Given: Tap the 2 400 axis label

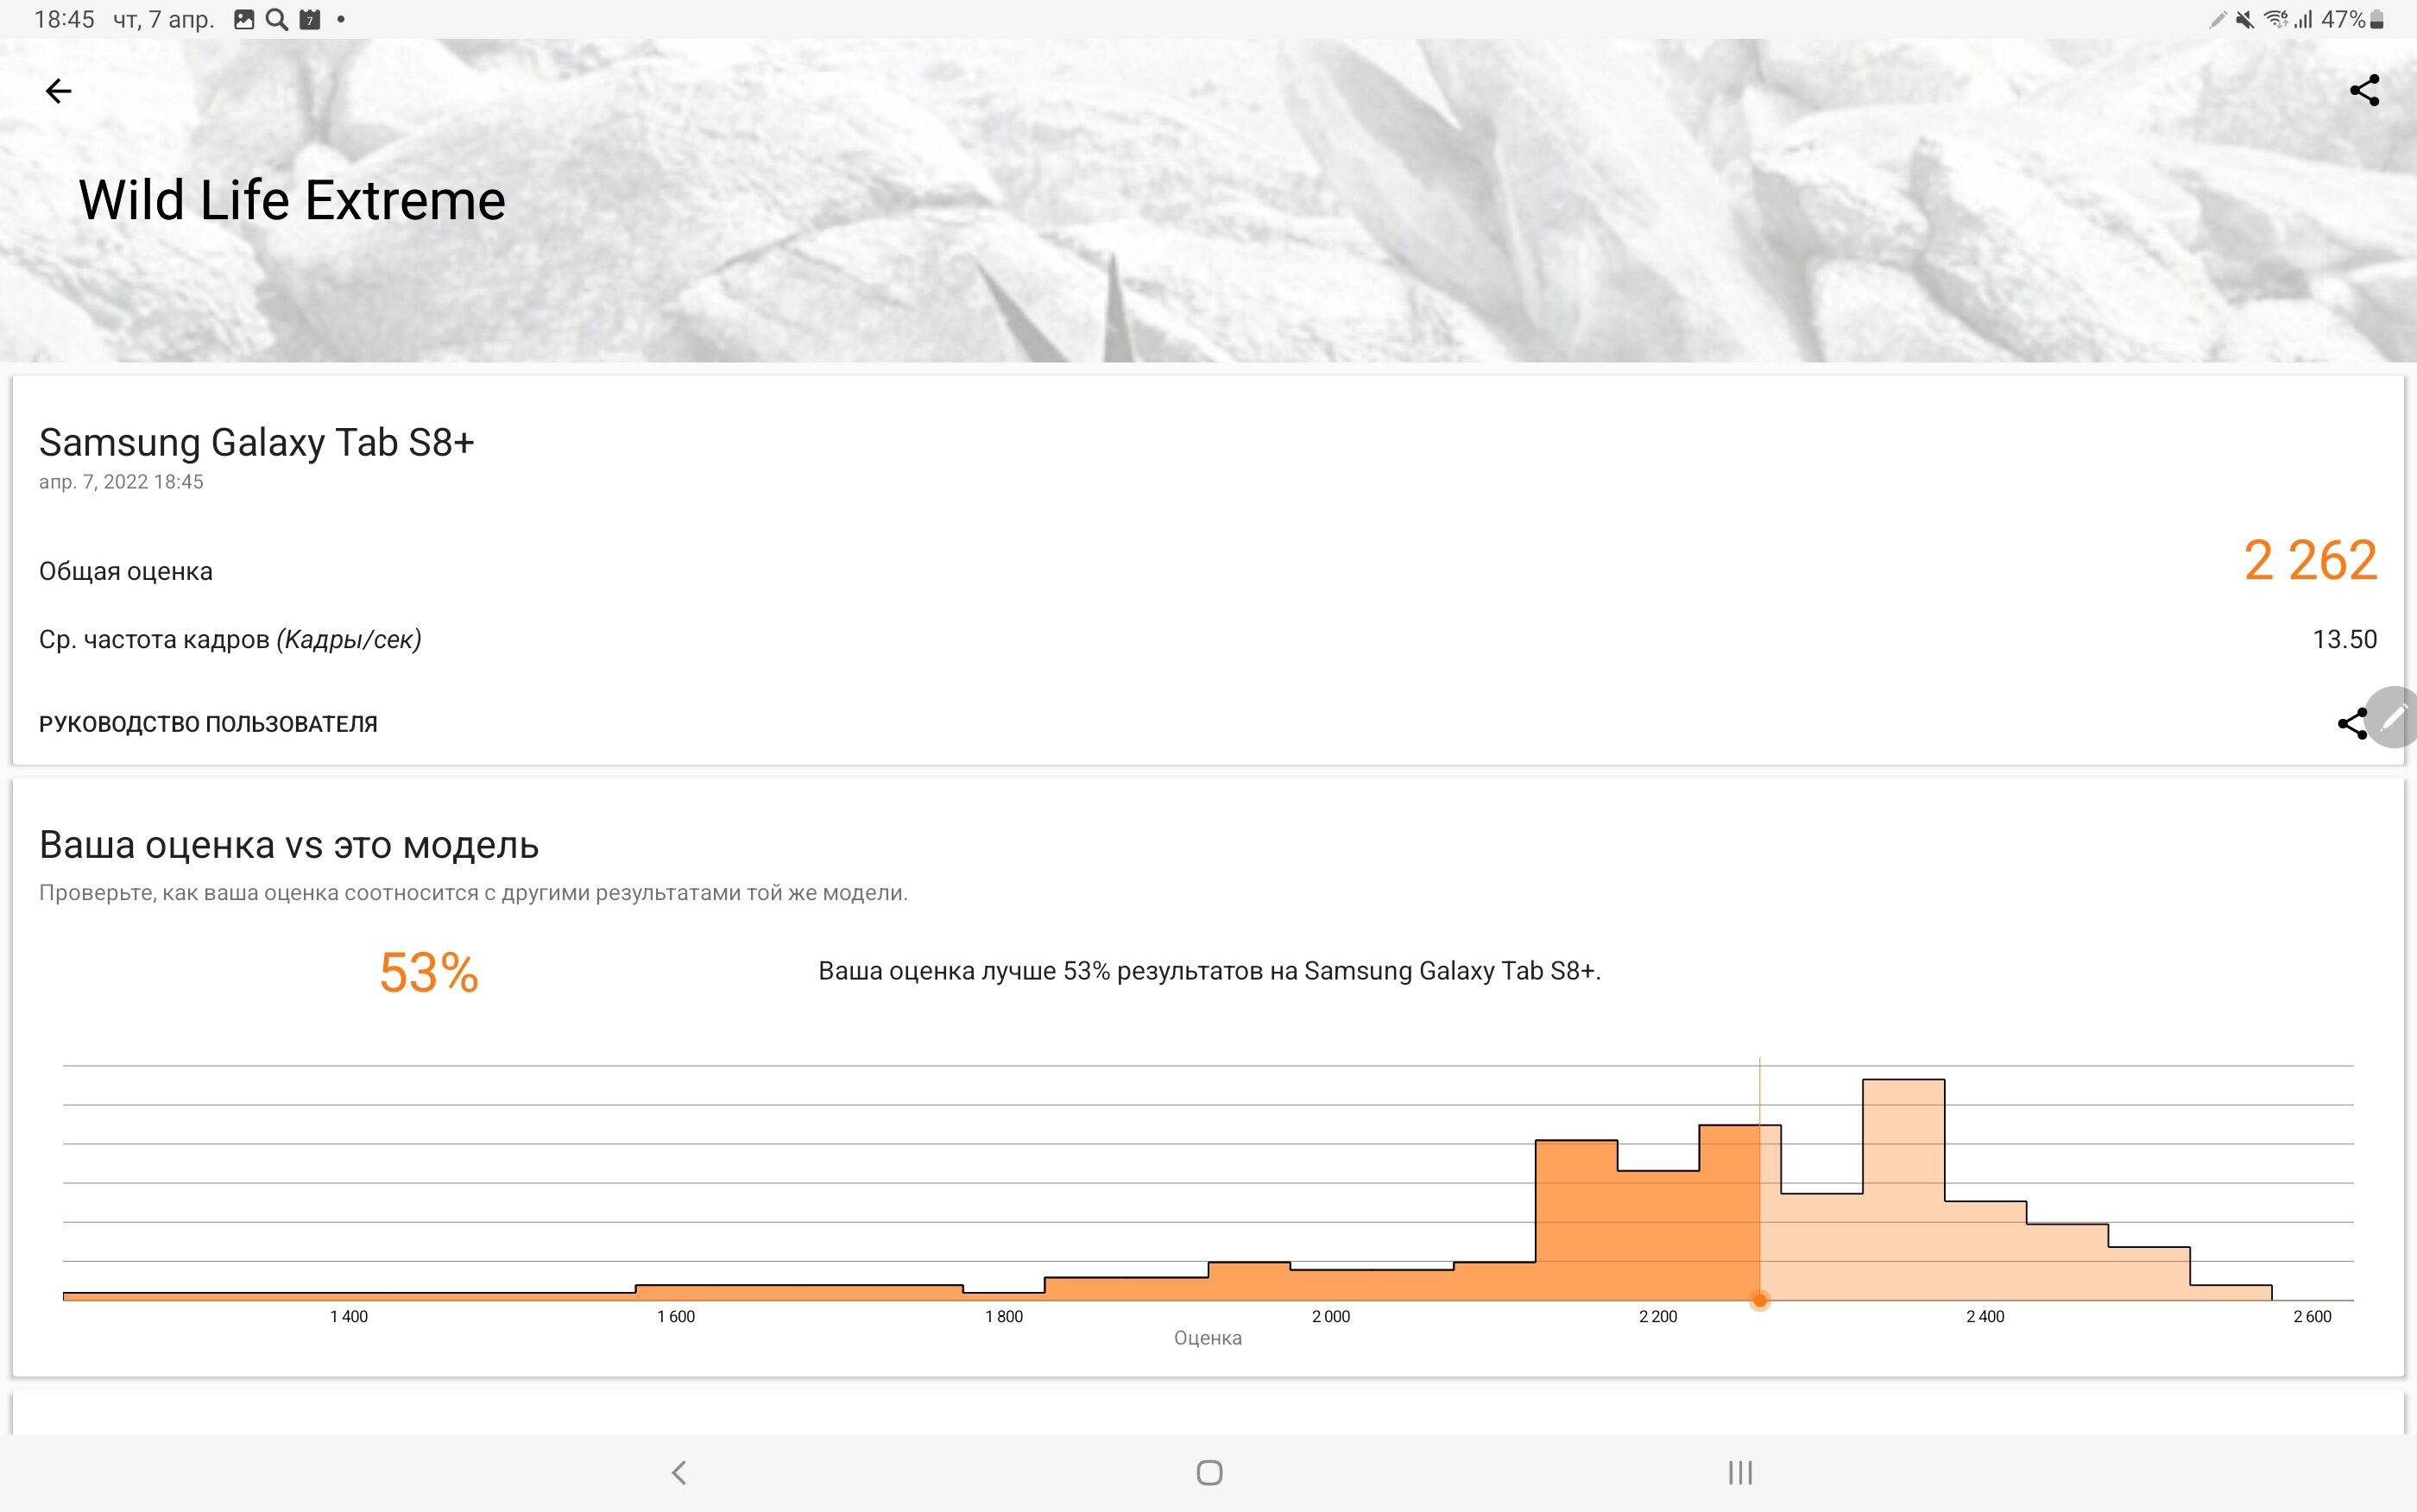Looking at the screenshot, I should pyautogui.click(x=1985, y=1316).
